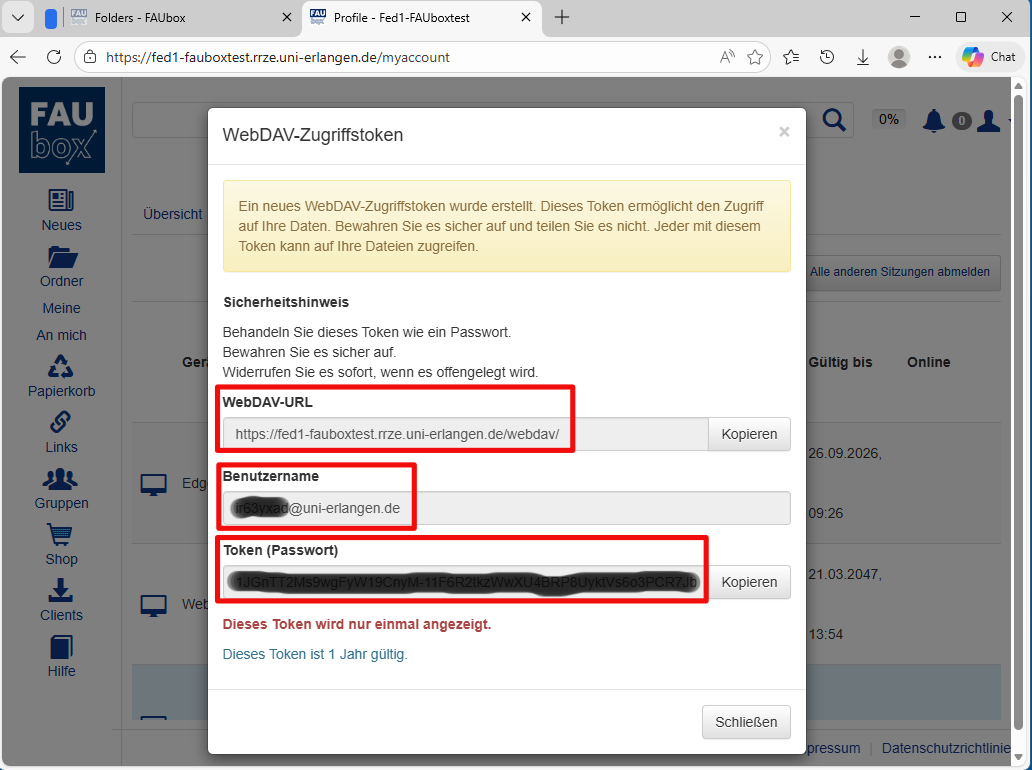Open the Papierkorb recycle icon
This screenshot has height=770, width=1032.
click(x=61, y=367)
